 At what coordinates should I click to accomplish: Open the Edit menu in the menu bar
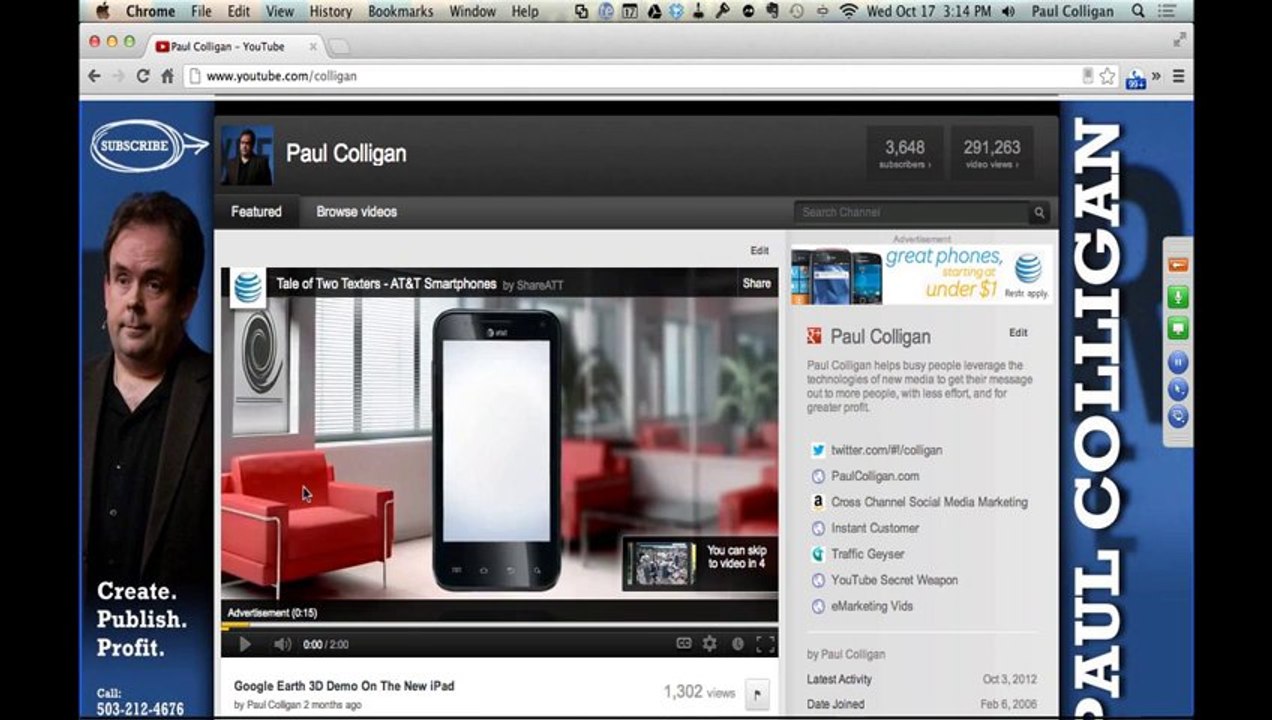coord(239,12)
